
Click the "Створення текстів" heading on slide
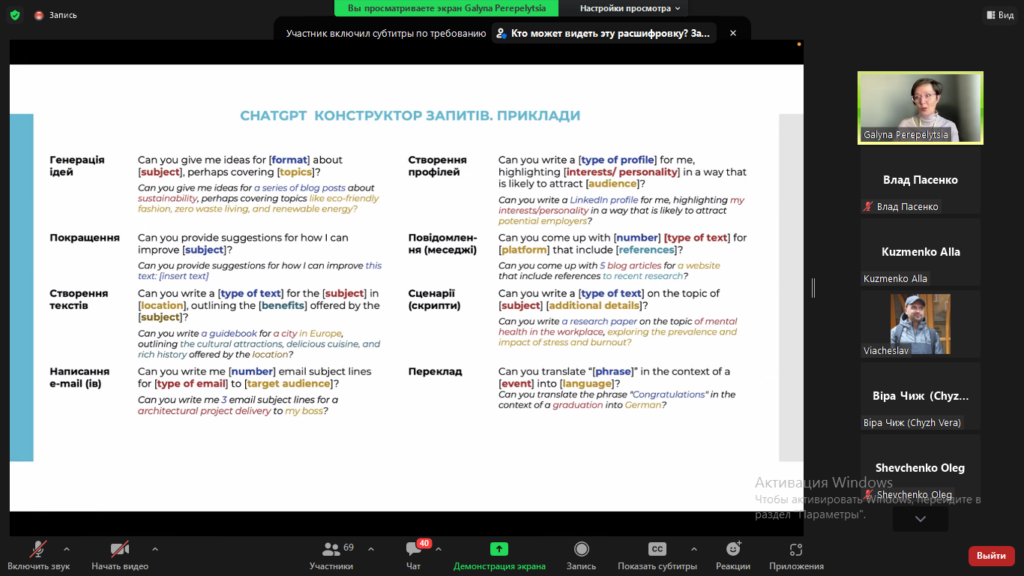pos(78,299)
